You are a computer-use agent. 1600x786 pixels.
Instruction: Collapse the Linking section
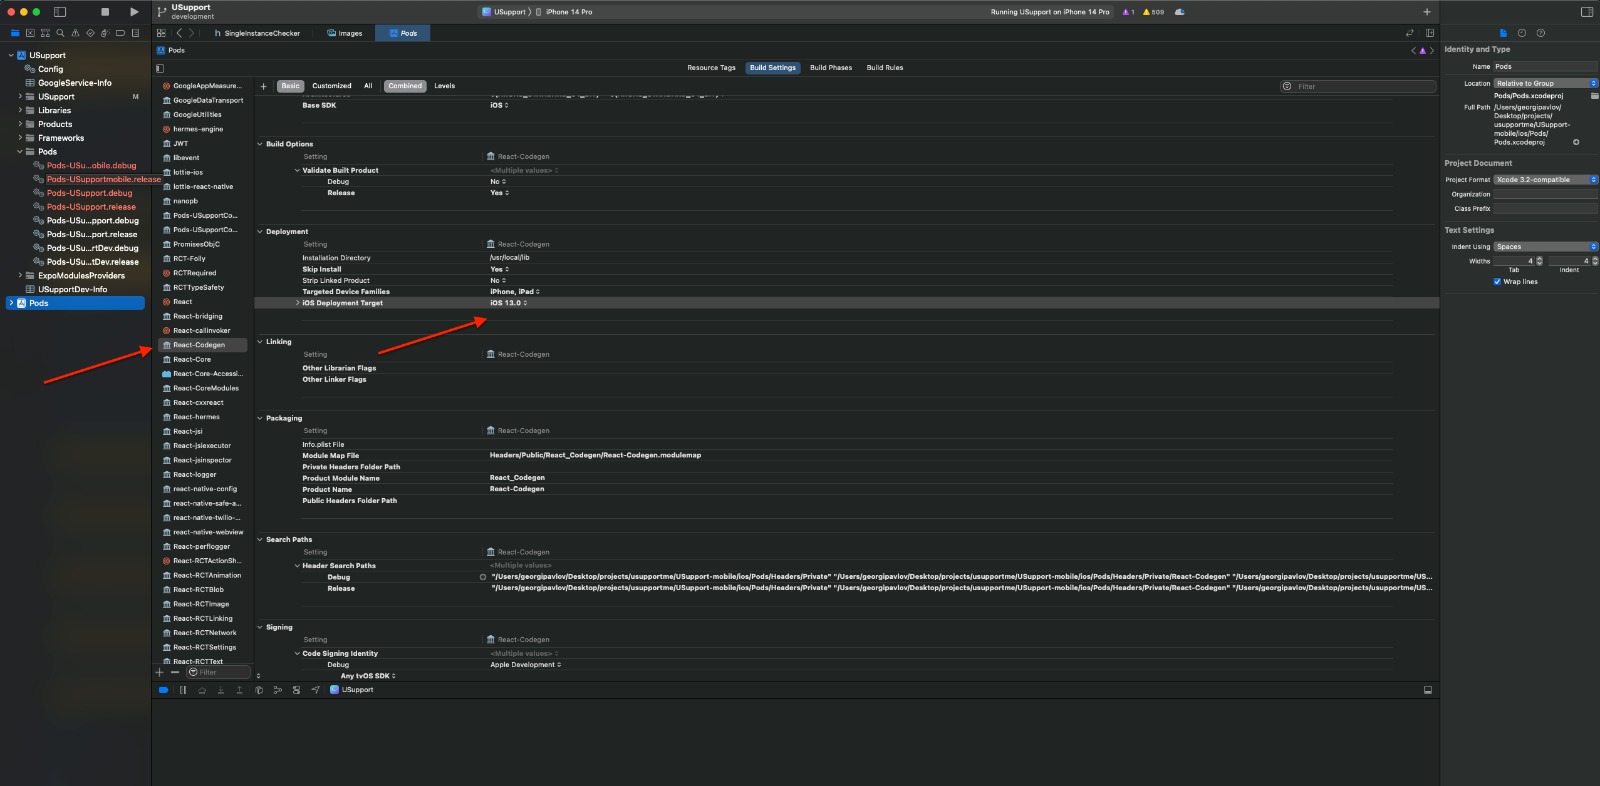coord(260,342)
